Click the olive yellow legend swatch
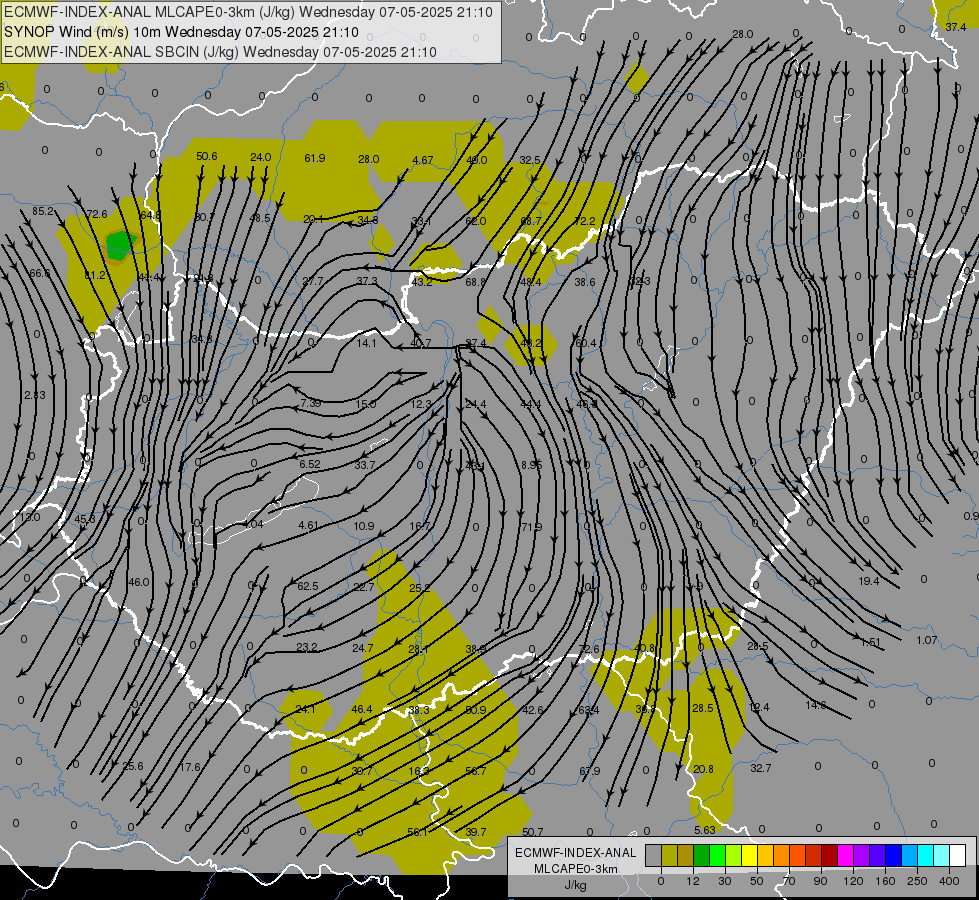 [x=669, y=855]
